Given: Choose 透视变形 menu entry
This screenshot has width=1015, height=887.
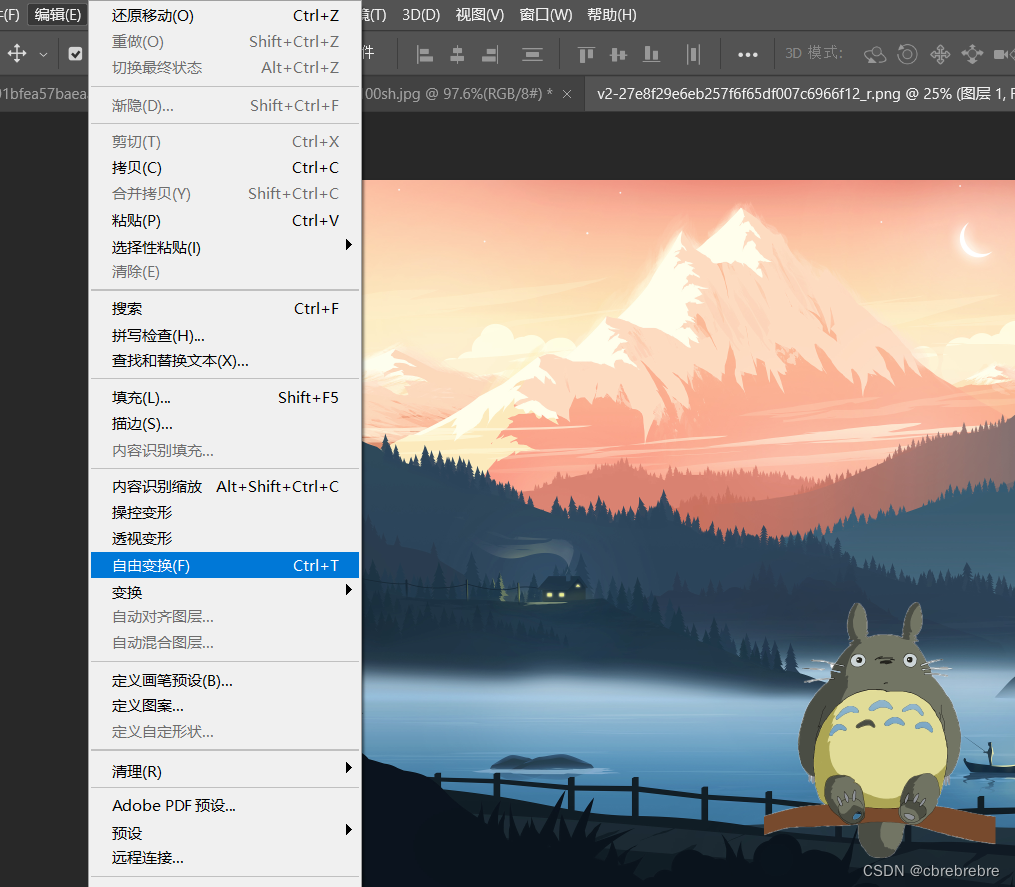Looking at the screenshot, I should [225, 539].
